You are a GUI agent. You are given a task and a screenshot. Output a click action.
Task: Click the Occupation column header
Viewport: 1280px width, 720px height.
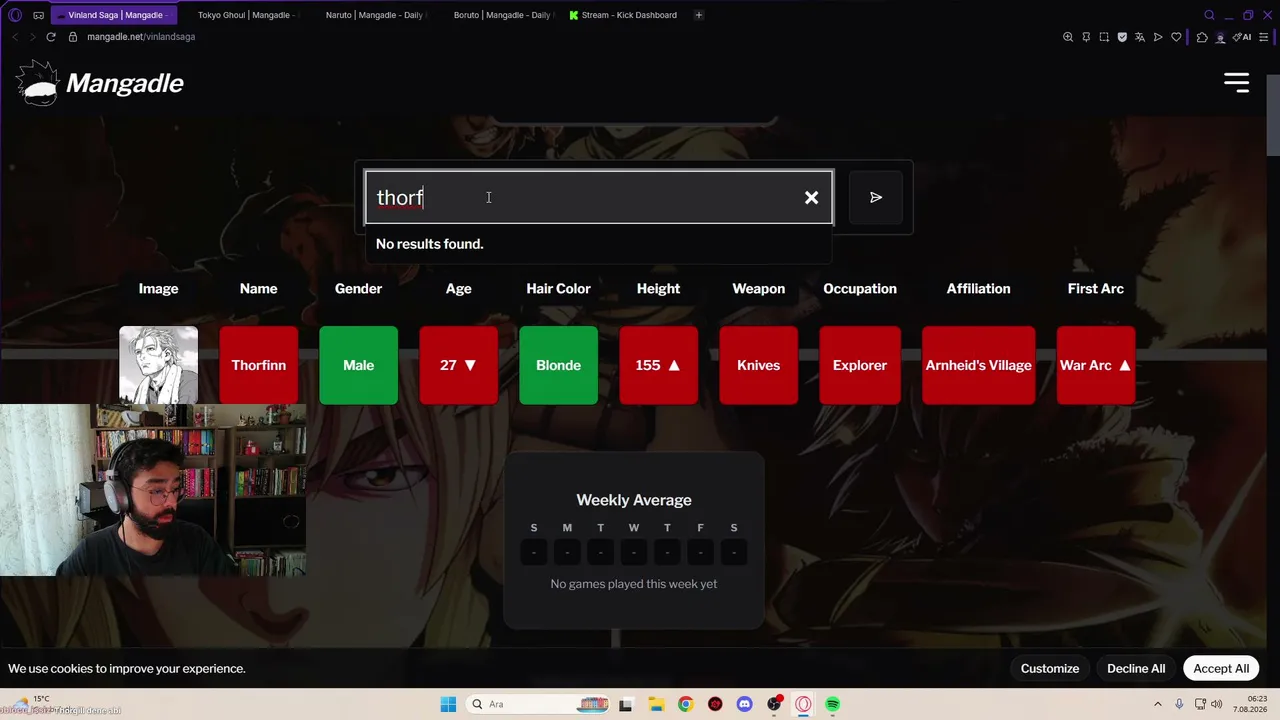pos(860,289)
